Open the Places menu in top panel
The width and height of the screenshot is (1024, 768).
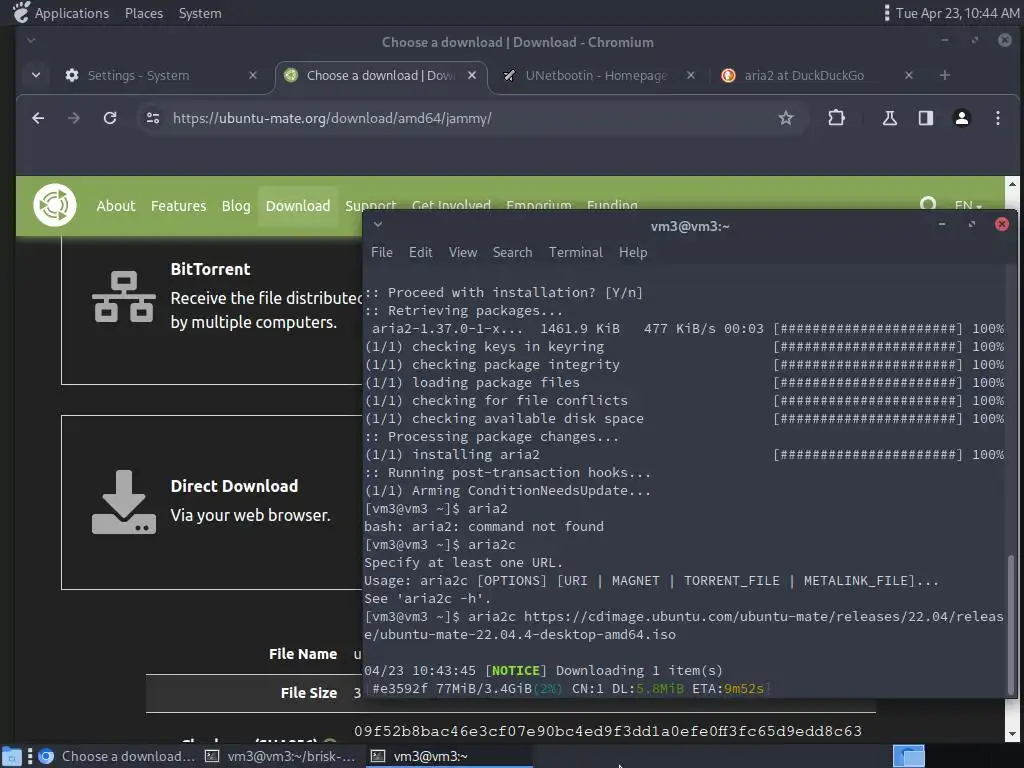[x=144, y=13]
